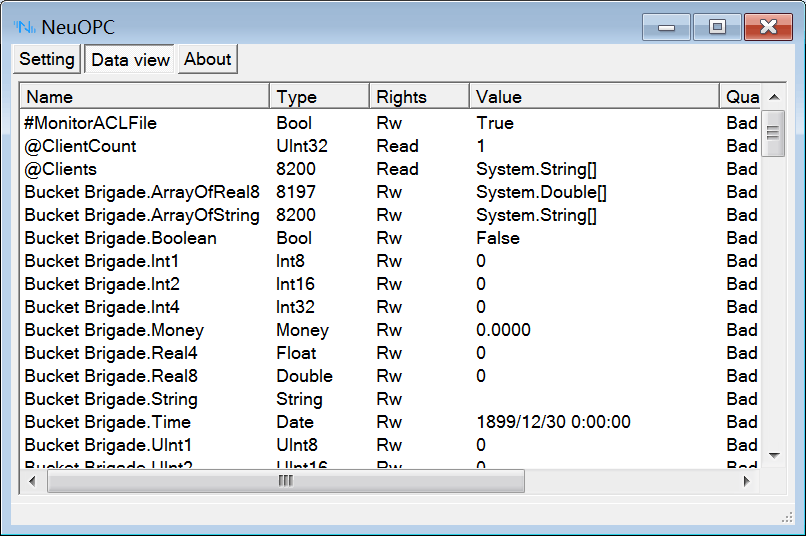Click the Rights column header
This screenshot has height=536, width=806.
pyautogui.click(x=419, y=97)
